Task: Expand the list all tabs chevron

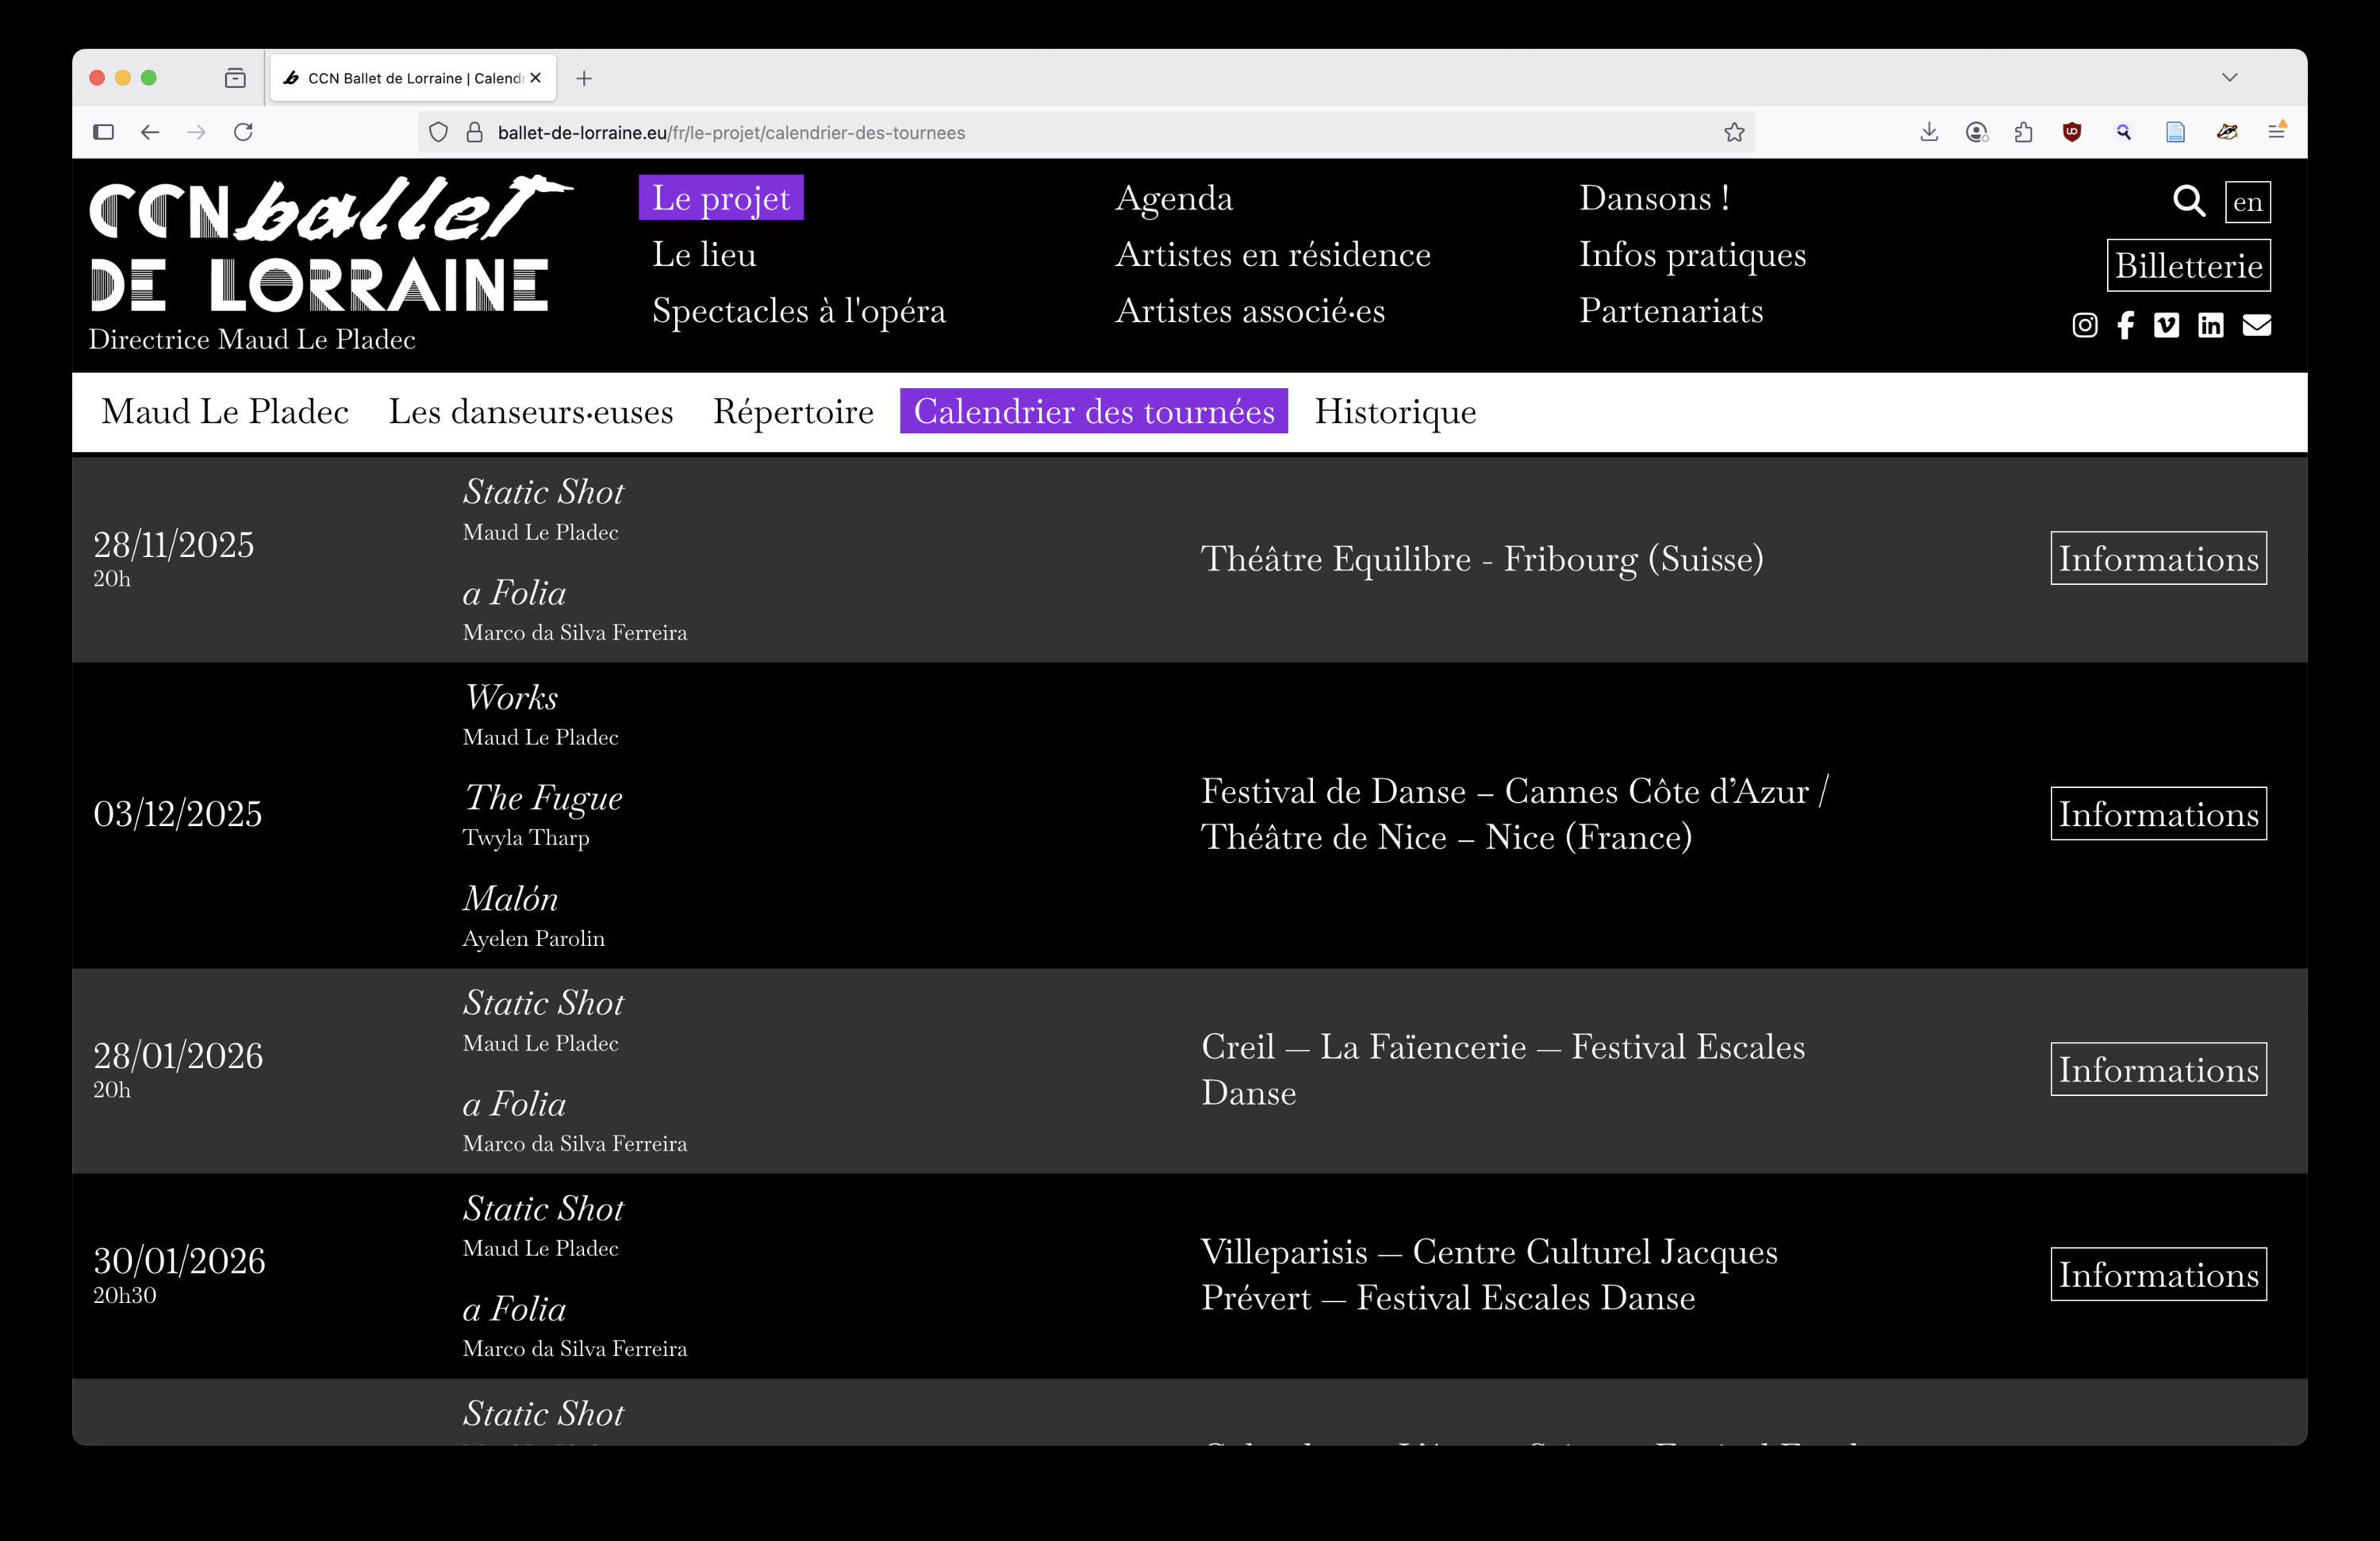Action: point(2229,77)
